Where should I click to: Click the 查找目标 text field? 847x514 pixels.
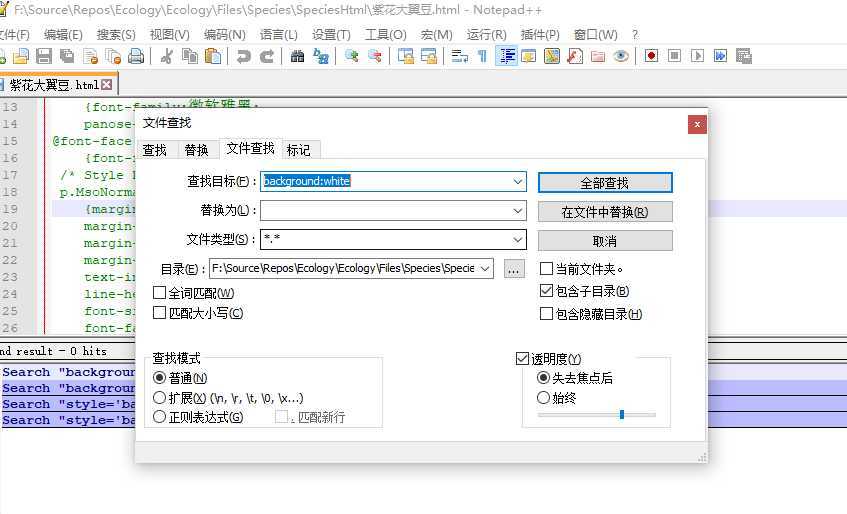(393, 181)
